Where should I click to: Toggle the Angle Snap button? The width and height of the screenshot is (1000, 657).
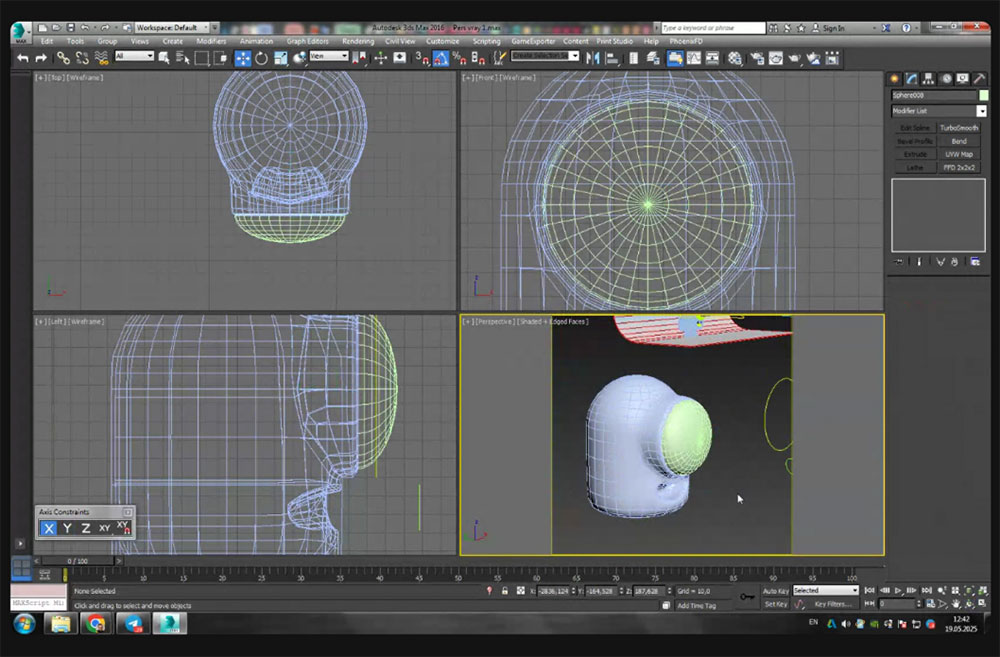click(x=441, y=58)
